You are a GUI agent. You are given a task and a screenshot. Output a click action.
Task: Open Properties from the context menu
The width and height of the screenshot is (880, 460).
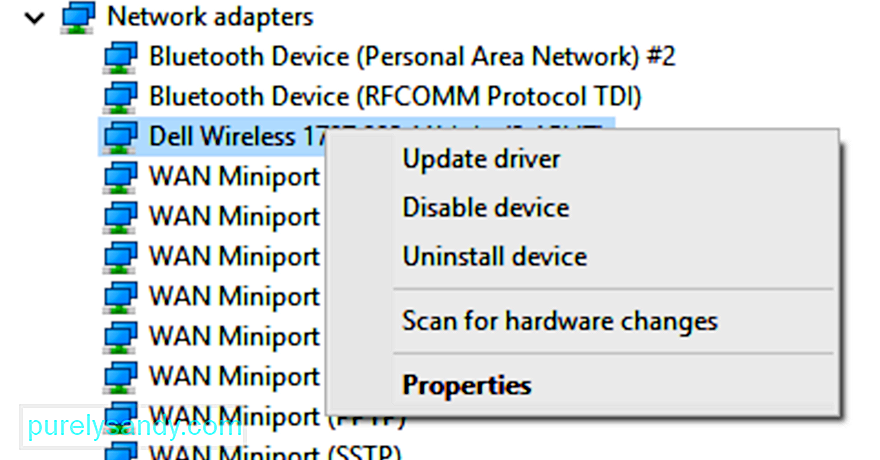467,386
